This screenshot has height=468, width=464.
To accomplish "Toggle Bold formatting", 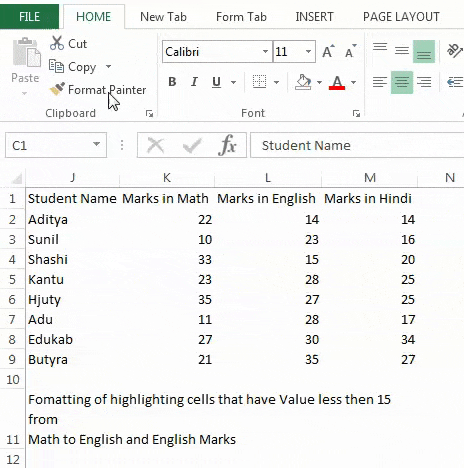I will tap(172, 82).
